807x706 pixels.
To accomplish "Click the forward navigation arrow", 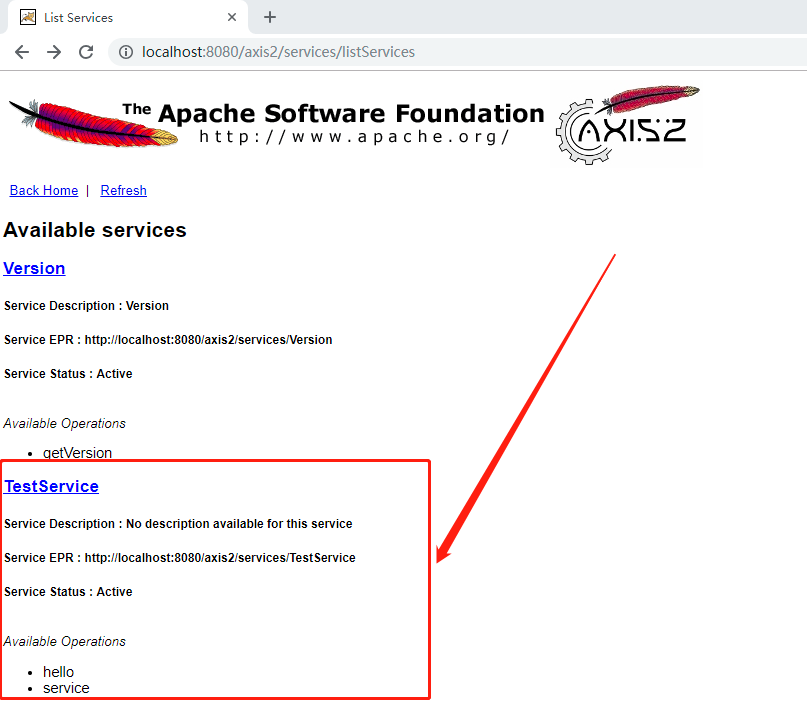I will [x=54, y=52].
